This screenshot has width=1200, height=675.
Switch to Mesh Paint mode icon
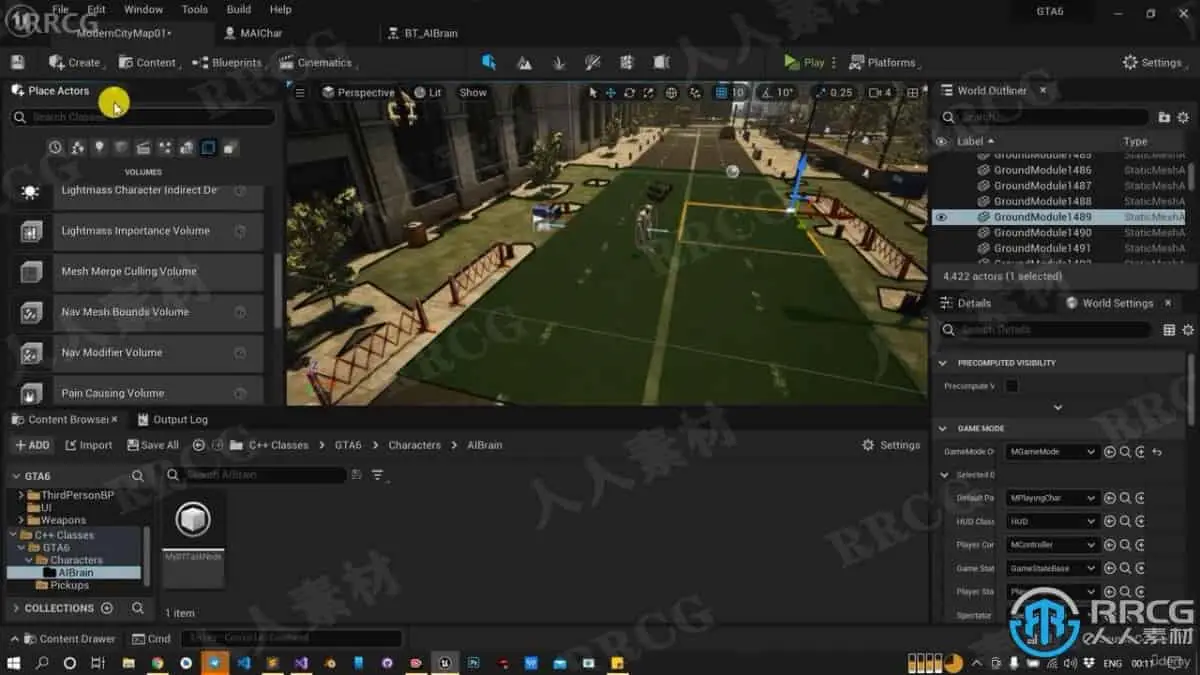593,62
